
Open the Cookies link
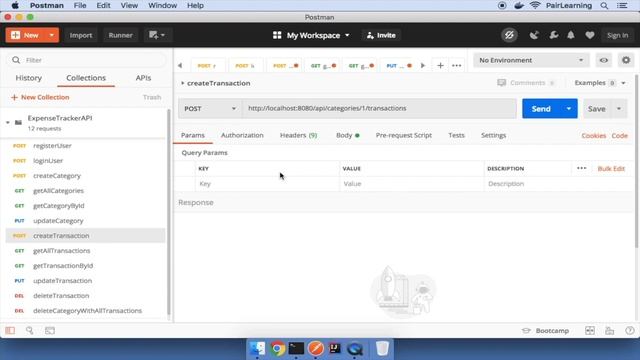point(593,136)
